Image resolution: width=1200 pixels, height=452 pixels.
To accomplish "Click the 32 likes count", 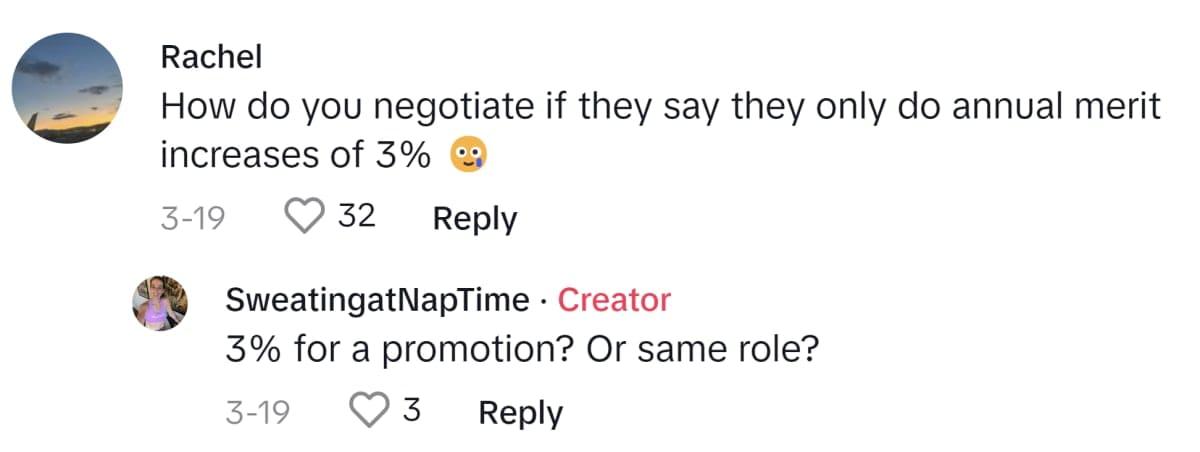I will 356,217.
